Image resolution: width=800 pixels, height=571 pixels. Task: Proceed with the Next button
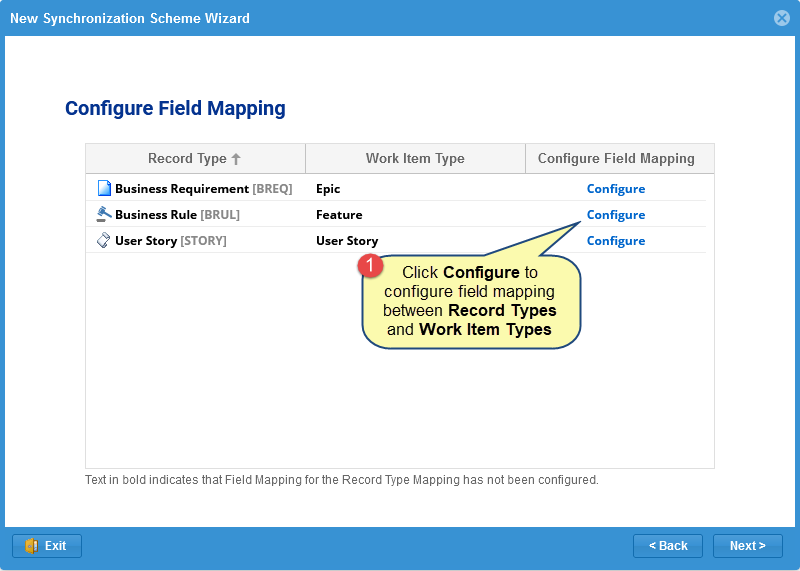coord(748,546)
